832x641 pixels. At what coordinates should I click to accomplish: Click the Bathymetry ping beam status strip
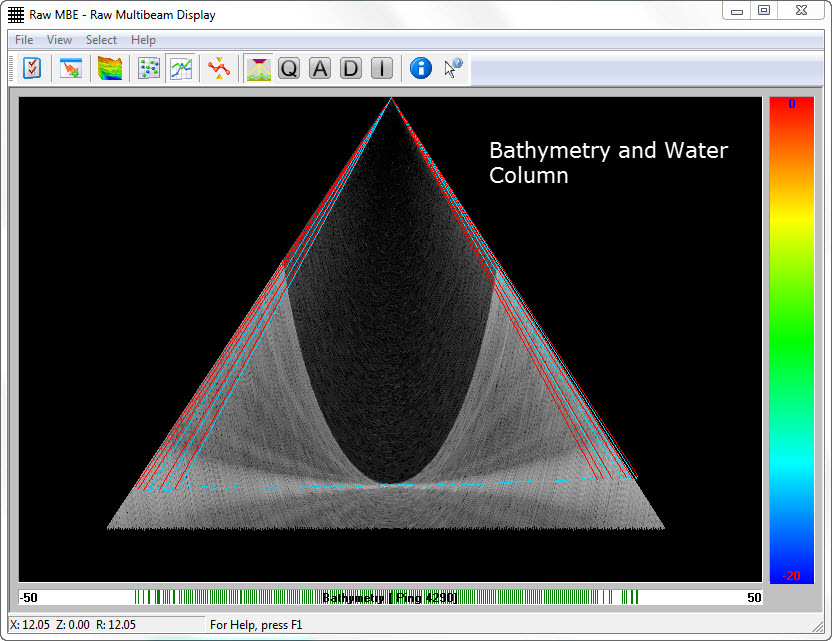click(x=390, y=597)
